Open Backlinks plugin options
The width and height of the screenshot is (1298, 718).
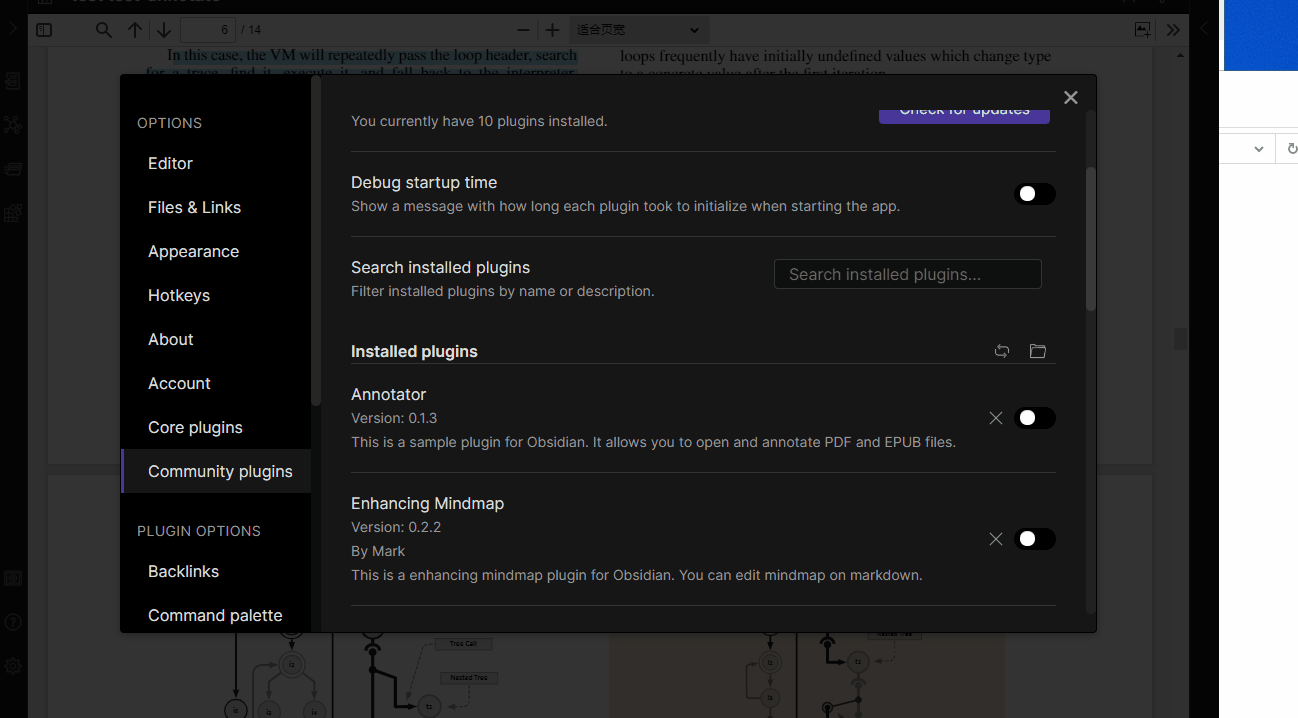tap(216, 571)
